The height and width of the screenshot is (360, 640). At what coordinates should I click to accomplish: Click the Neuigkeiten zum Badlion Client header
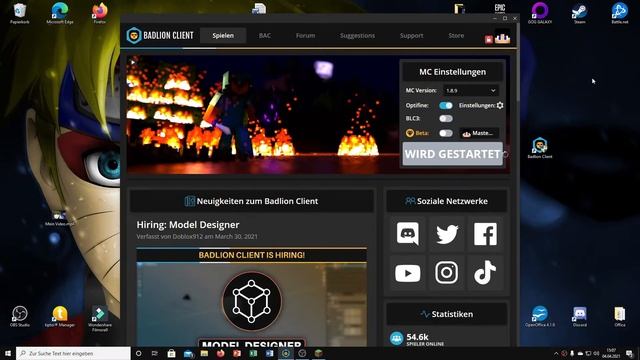click(251, 201)
